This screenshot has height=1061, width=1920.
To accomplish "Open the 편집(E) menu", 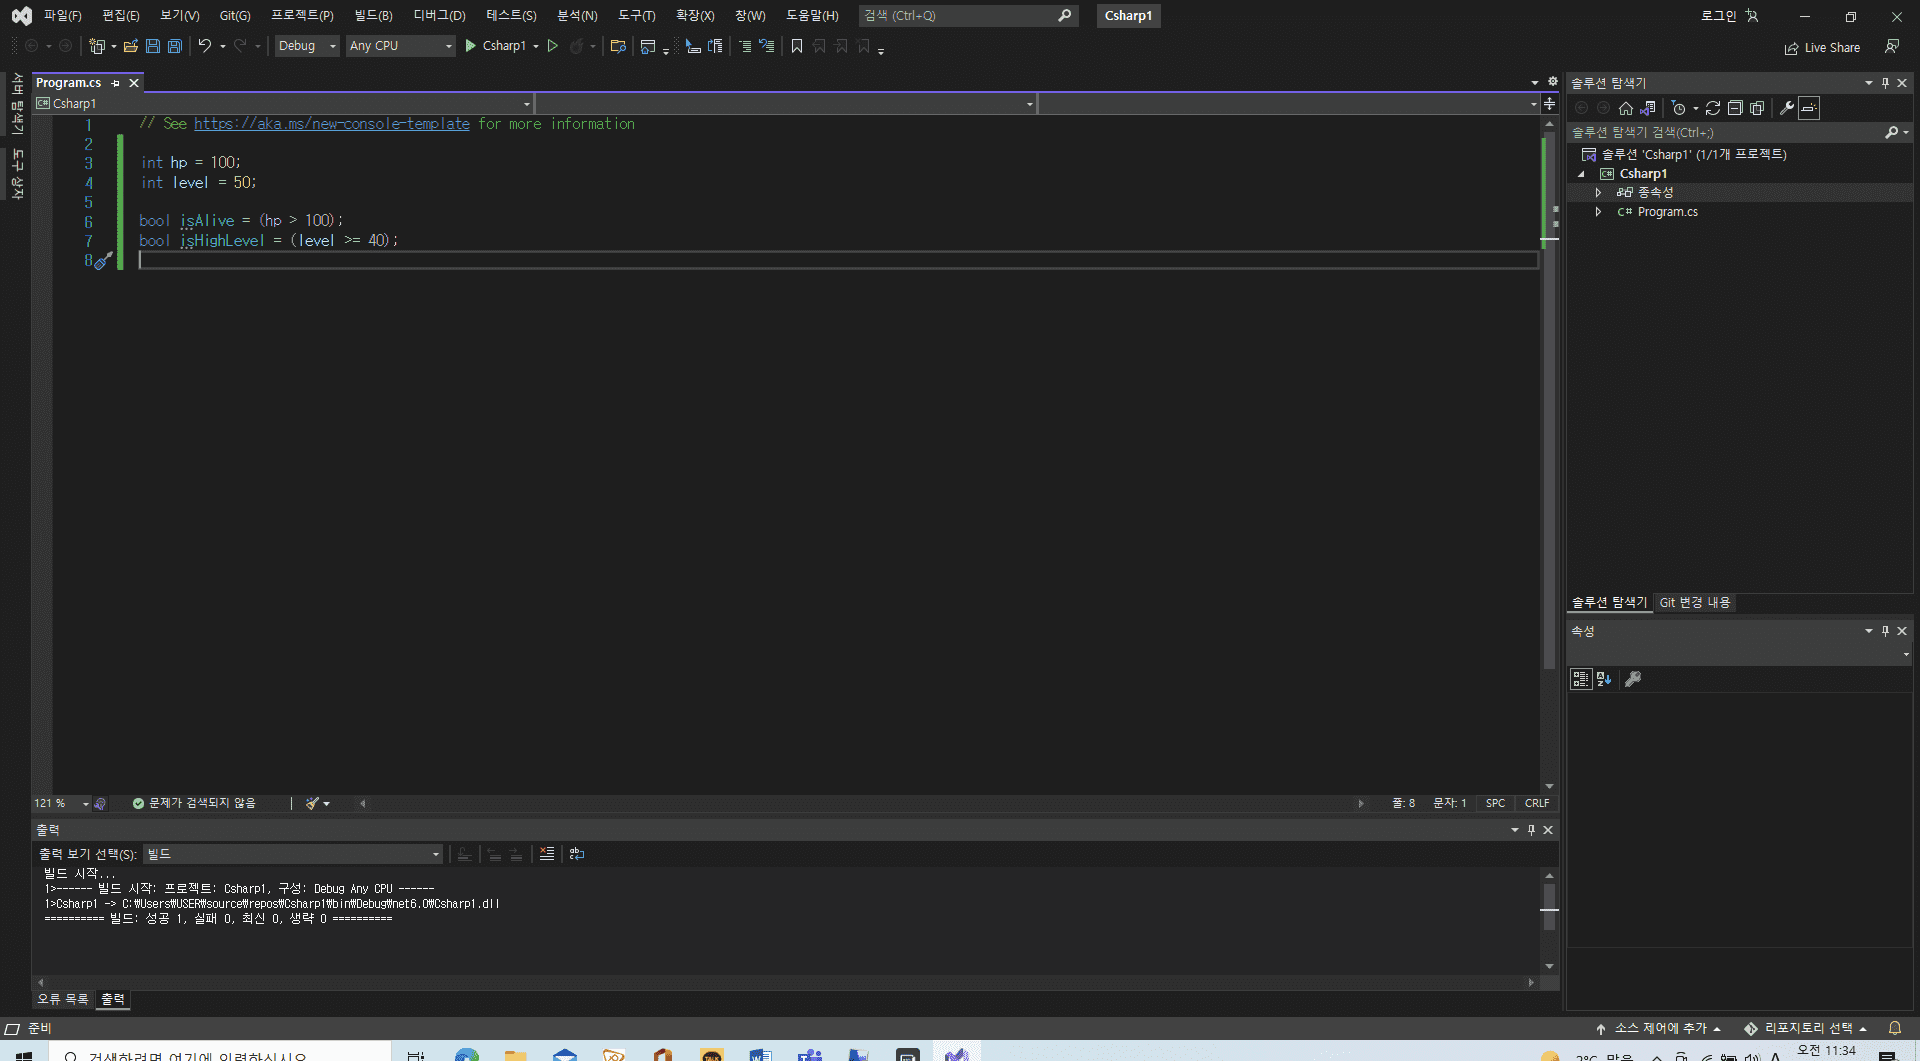I will point(121,16).
